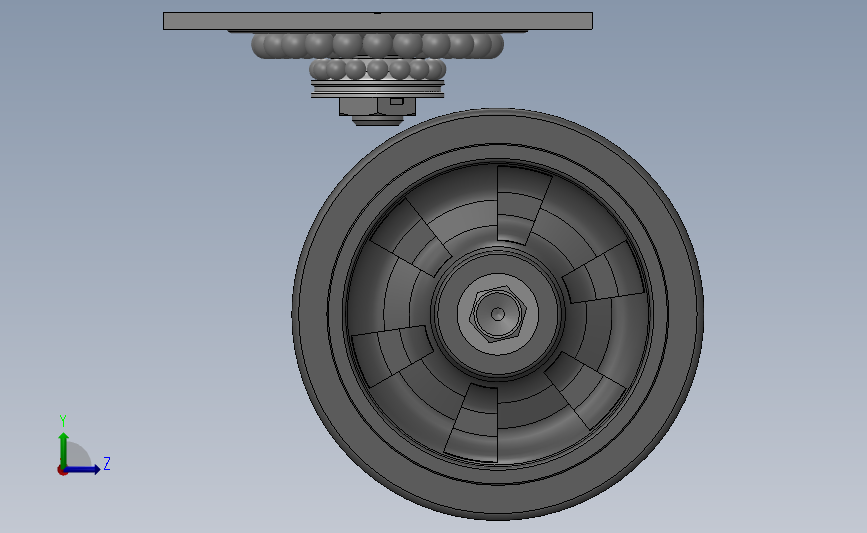Viewport: 867px width, 533px height.
Task: Select the hex nut at wheel center
Action: click(497, 314)
